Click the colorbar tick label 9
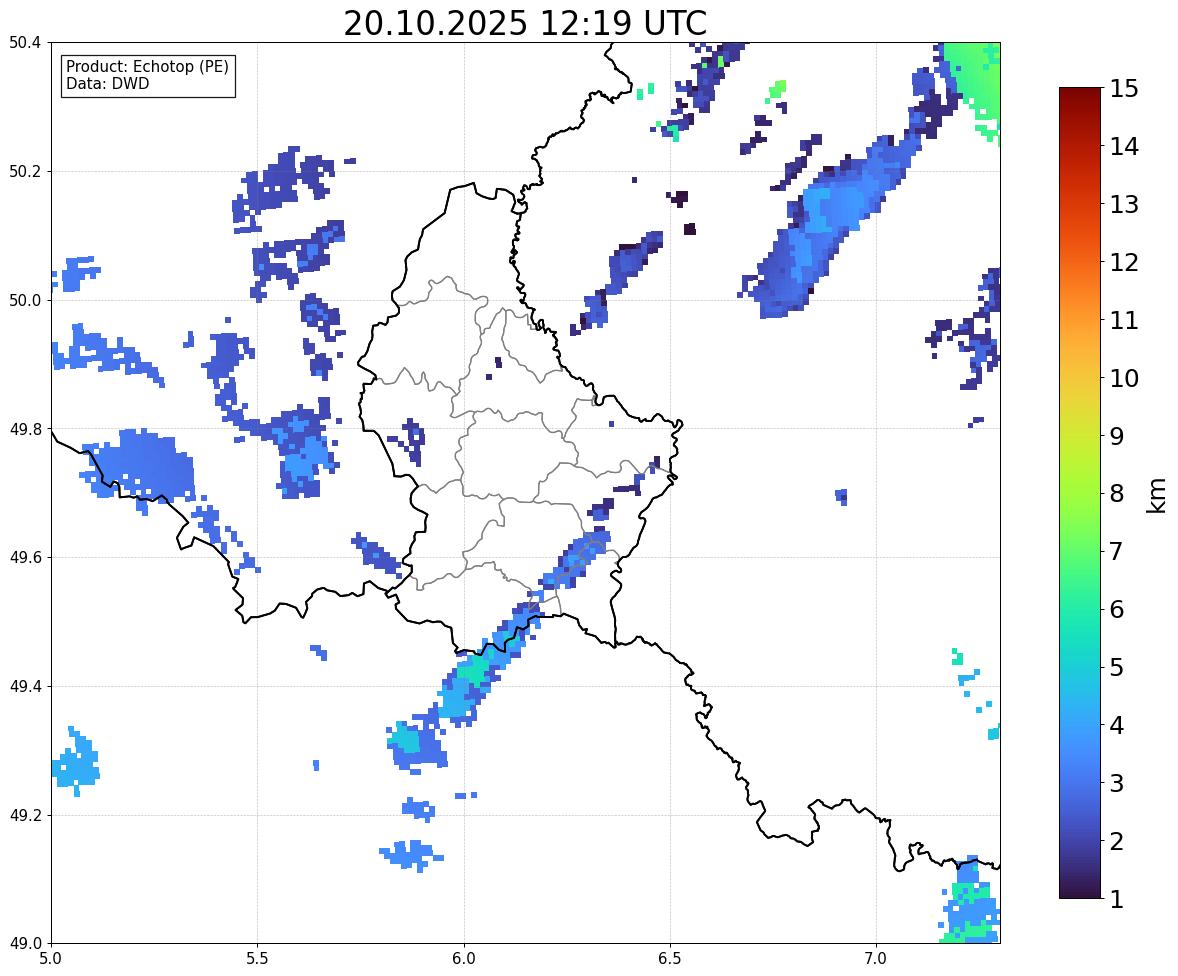1178x976 pixels. pos(1116,436)
